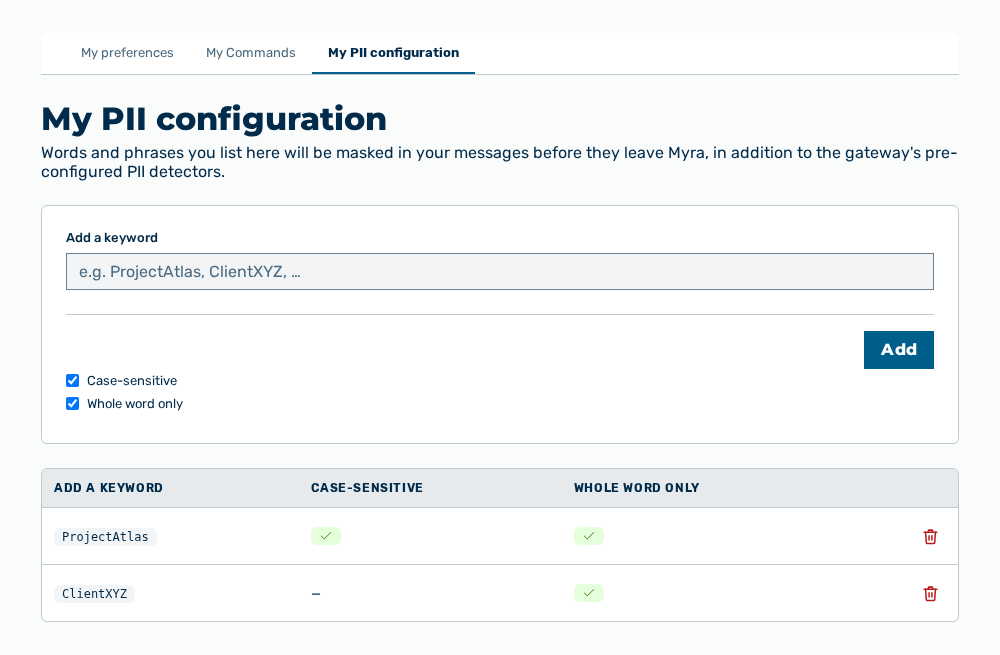Switch to the My preferences tab
Screen dimensions: 1000x655
[127, 53]
